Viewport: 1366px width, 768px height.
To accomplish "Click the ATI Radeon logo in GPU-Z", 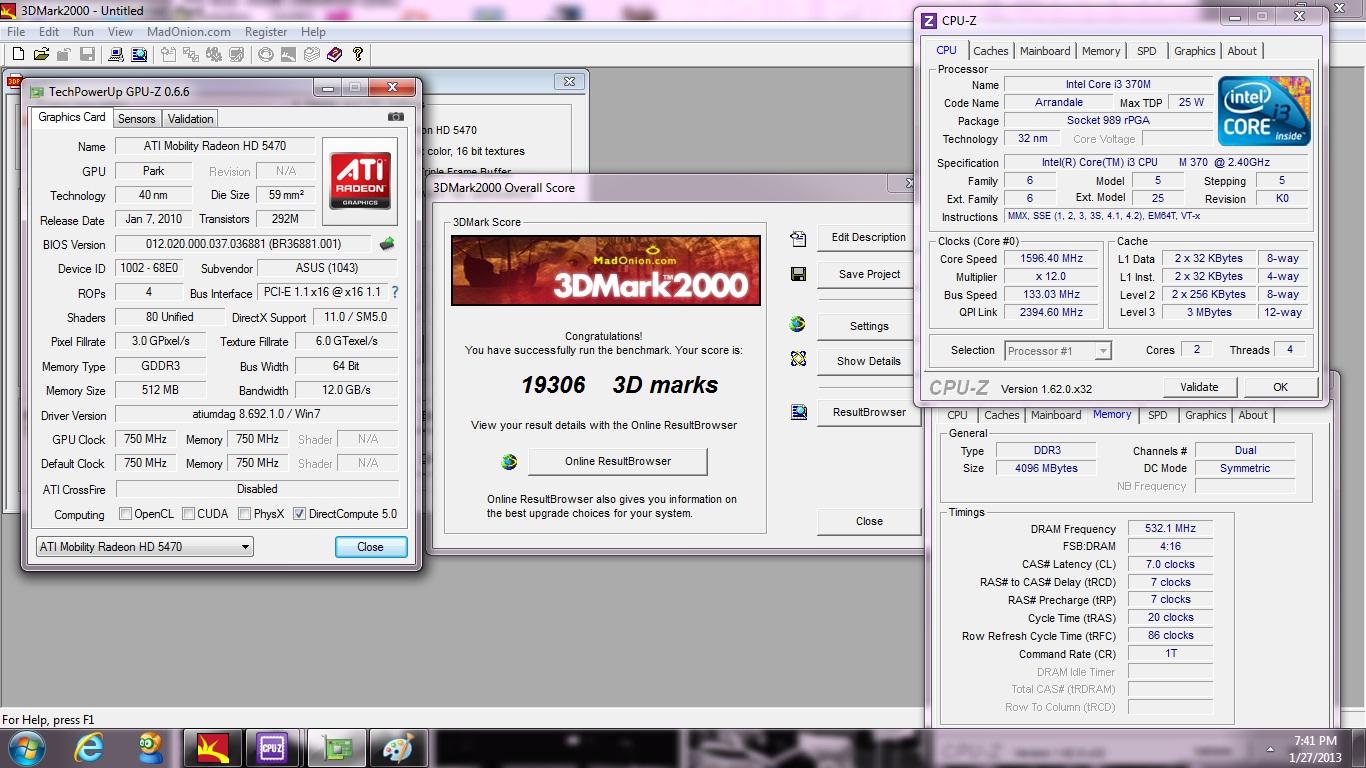I will [360, 181].
